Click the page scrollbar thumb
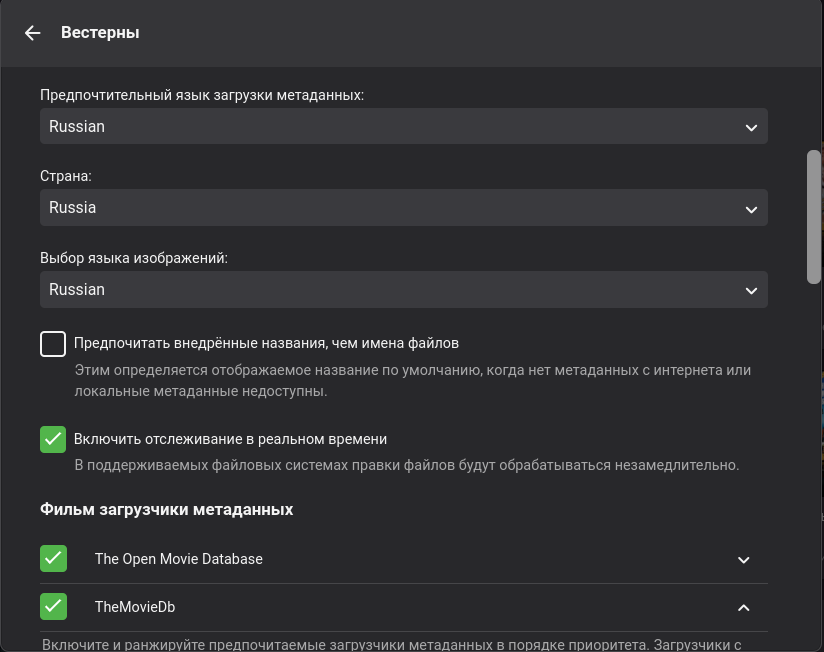The width and height of the screenshot is (824, 652). [814, 217]
